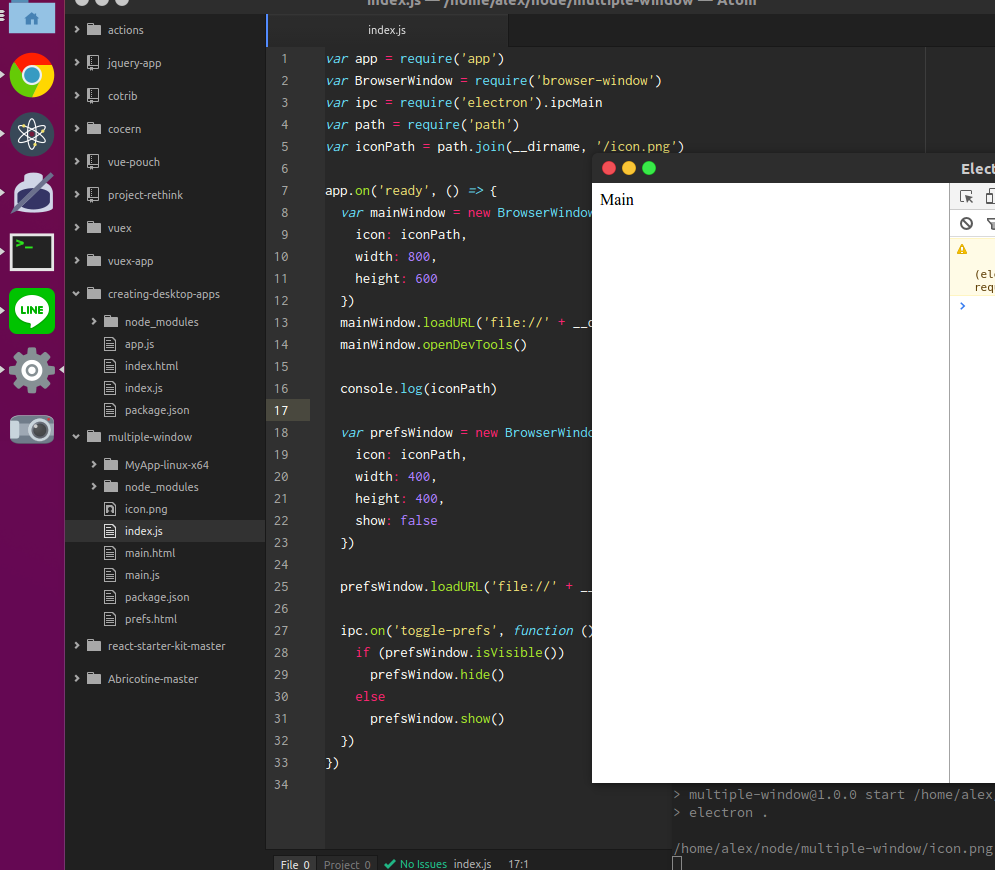Click the jquery-app repository icon

(93, 62)
